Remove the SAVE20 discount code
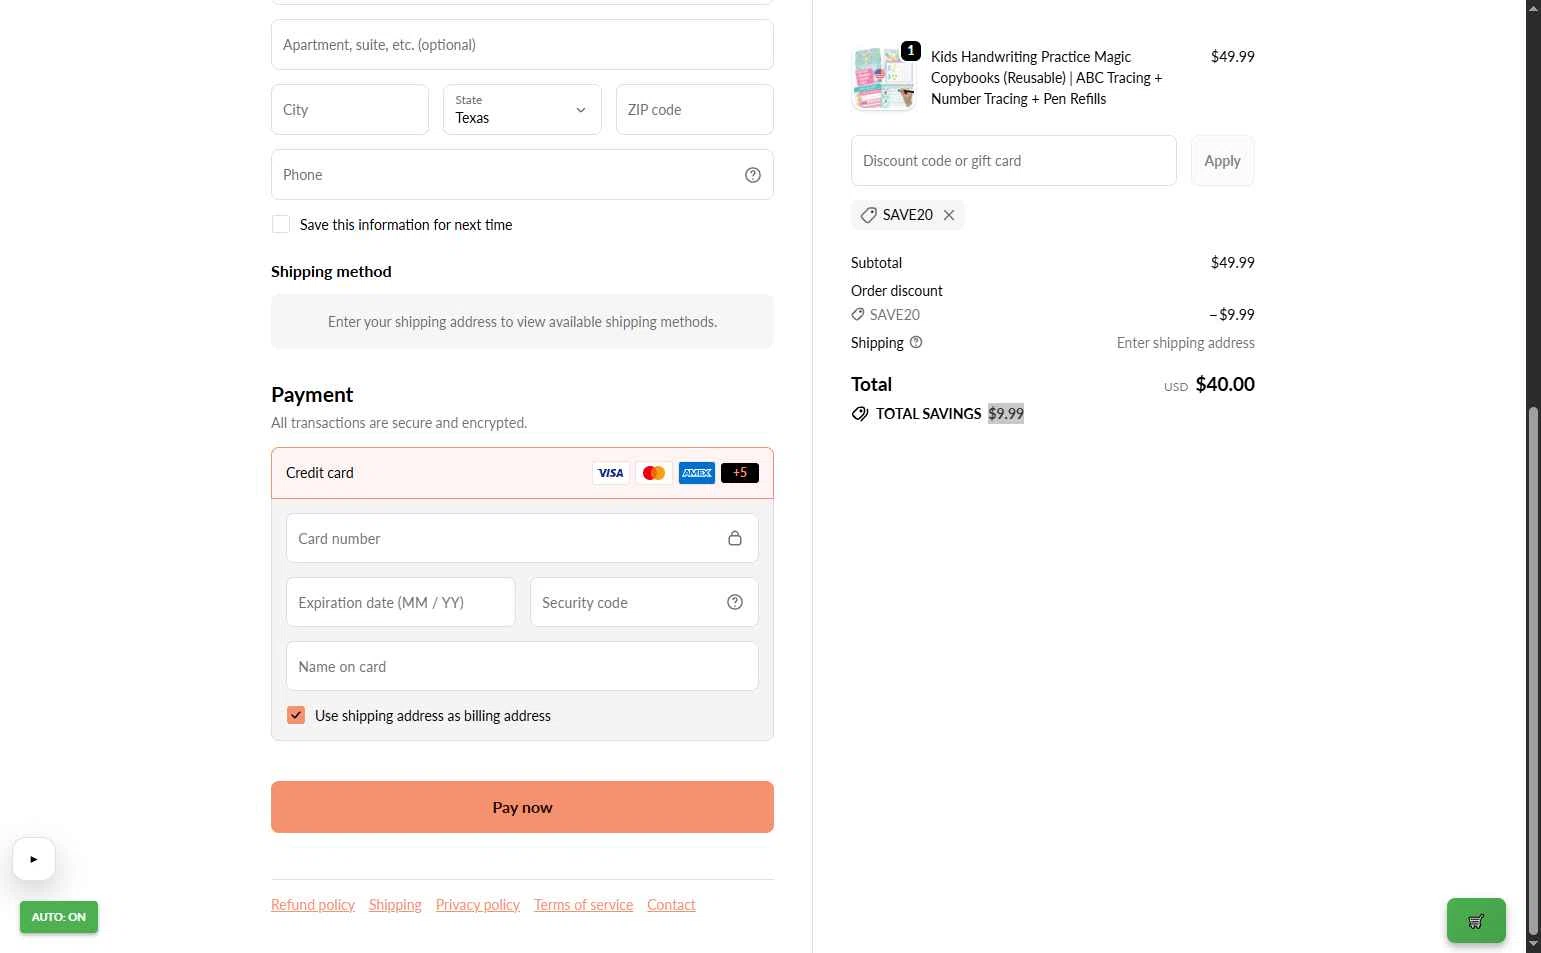Image resolution: width=1541 pixels, height=953 pixels. click(x=949, y=215)
